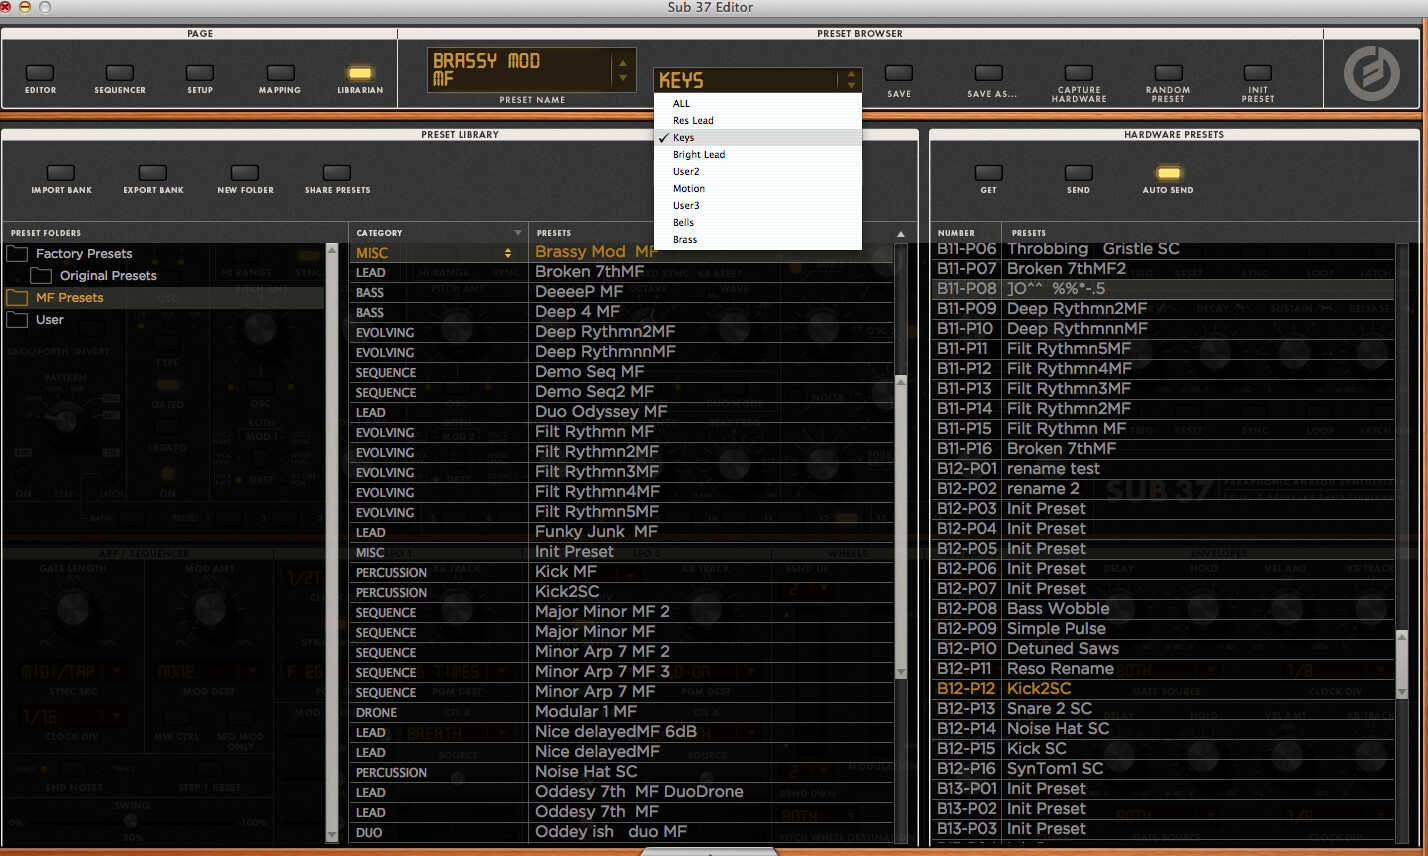Choose User3 from the category menu
The height and width of the screenshot is (856, 1428).
click(x=758, y=205)
